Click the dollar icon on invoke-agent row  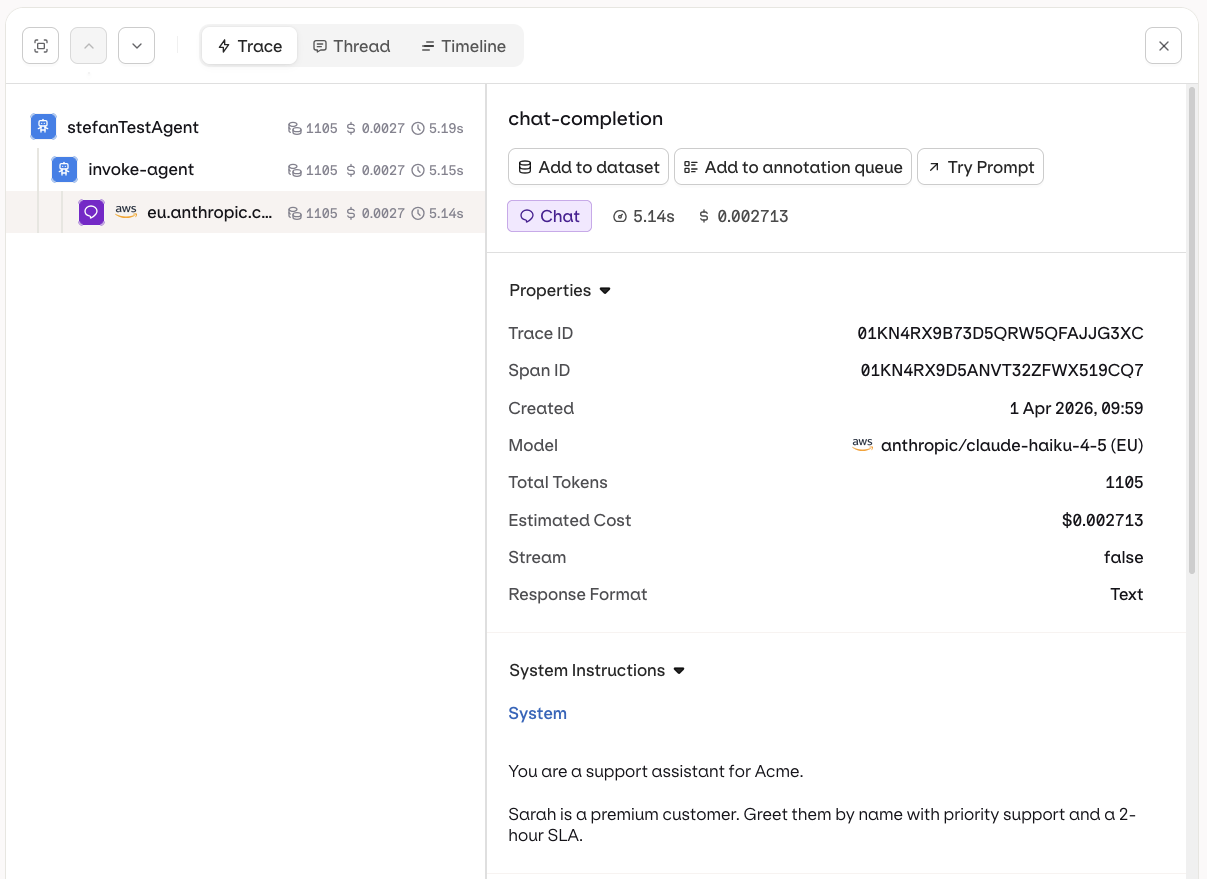point(351,171)
